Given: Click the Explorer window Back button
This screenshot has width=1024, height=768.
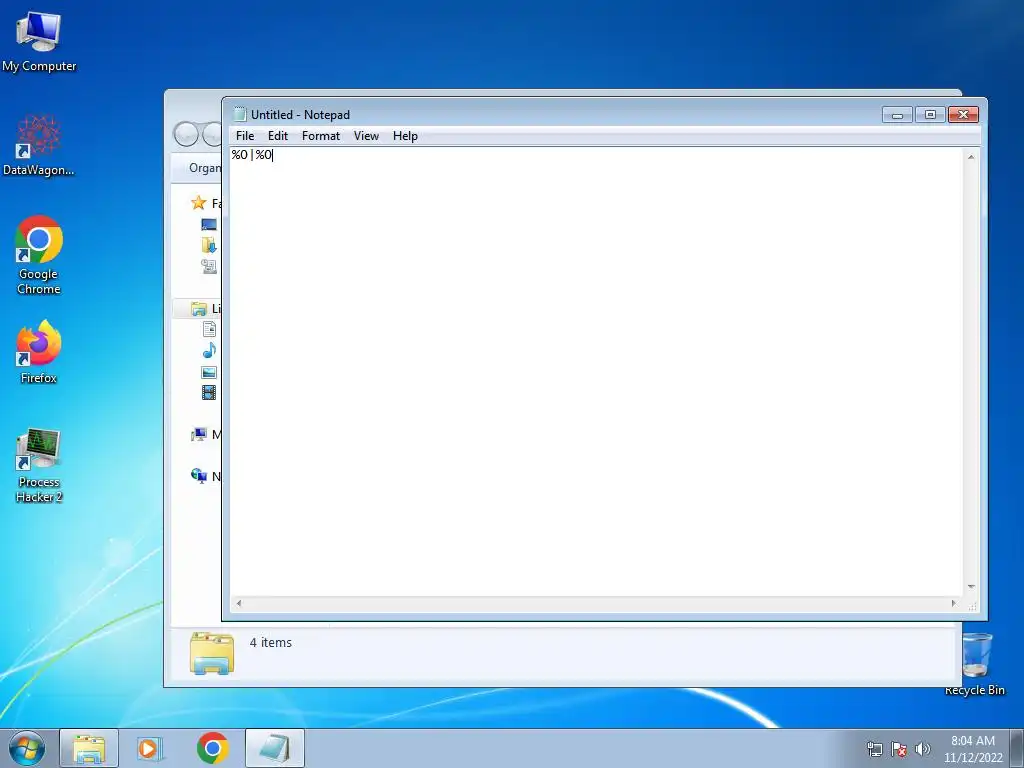Looking at the screenshot, I should (x=186, y=135).
